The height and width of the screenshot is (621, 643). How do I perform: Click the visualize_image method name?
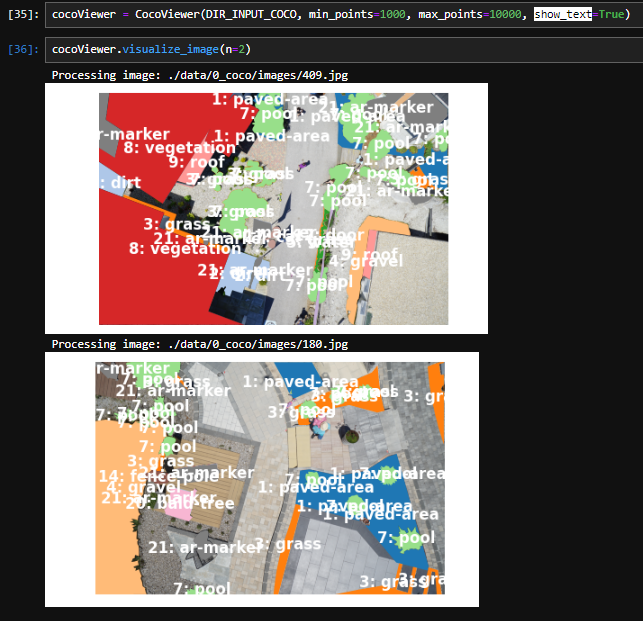170,50
